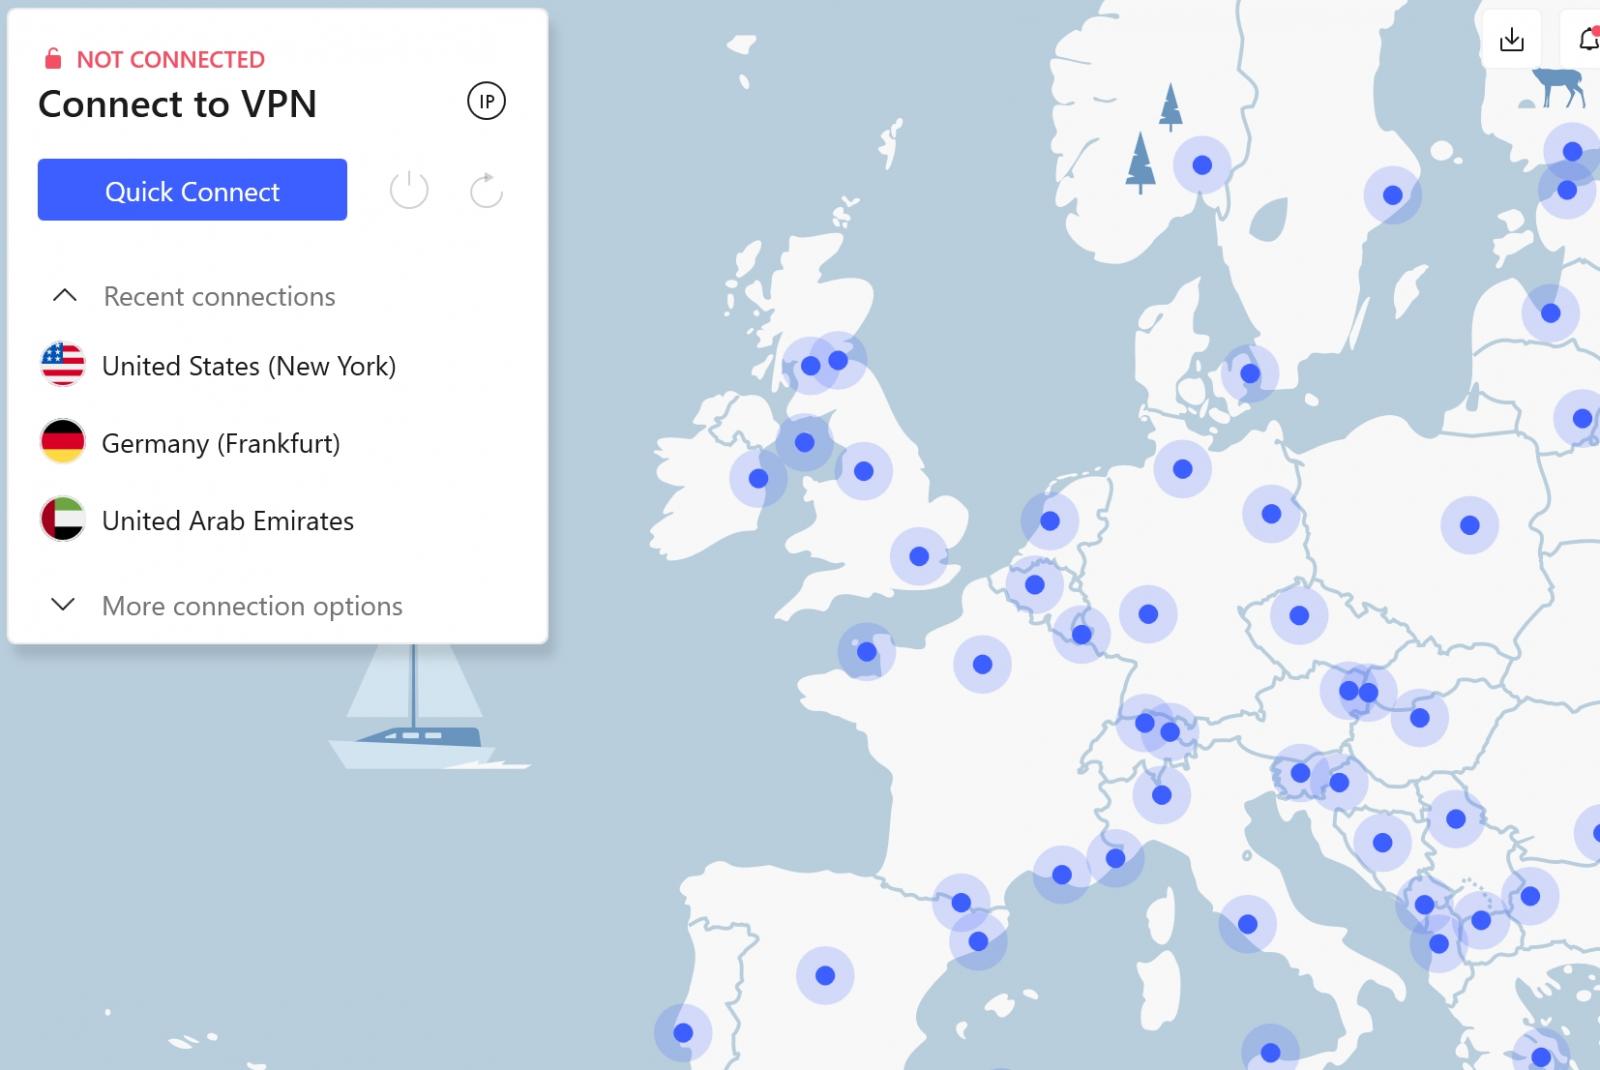Click the United States flag icon
Image resolution: width=1600 pixels, height=1070 pixels.
63,365
